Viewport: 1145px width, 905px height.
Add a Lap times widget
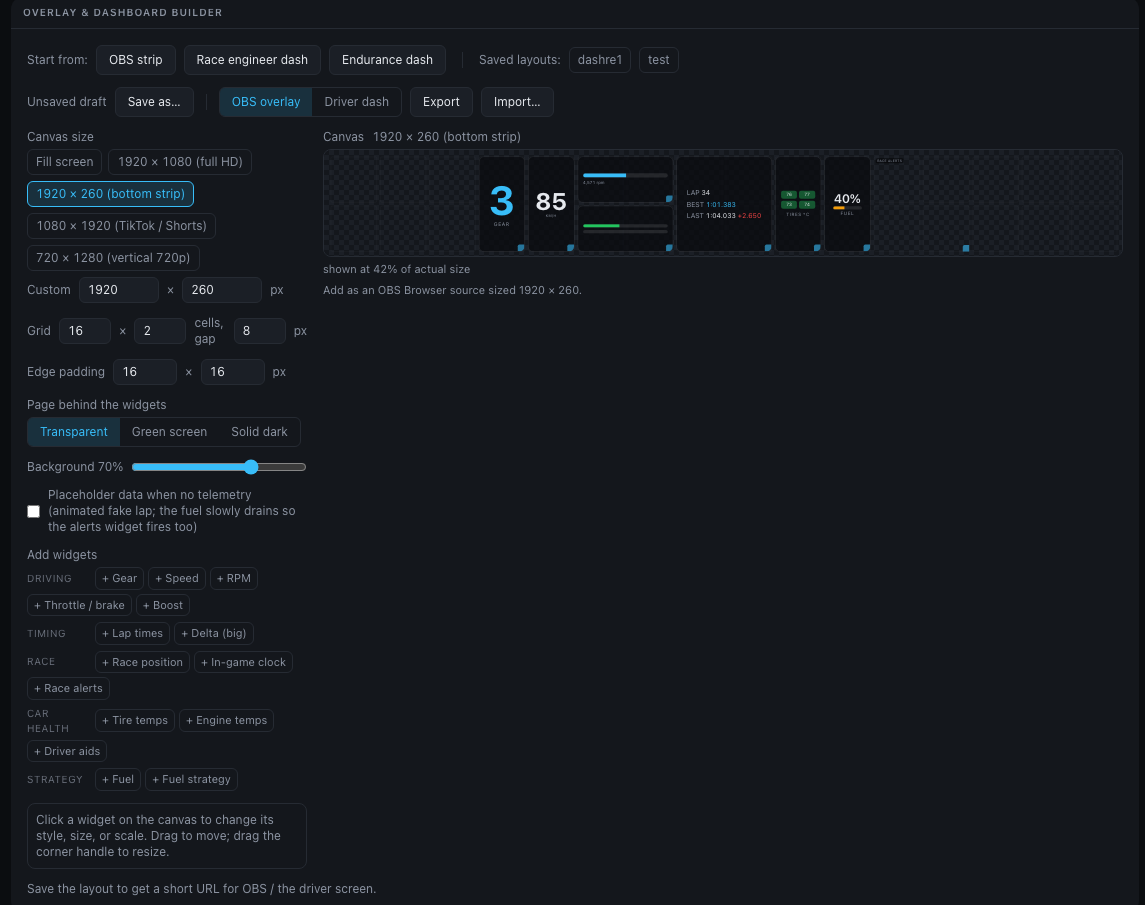133,633
